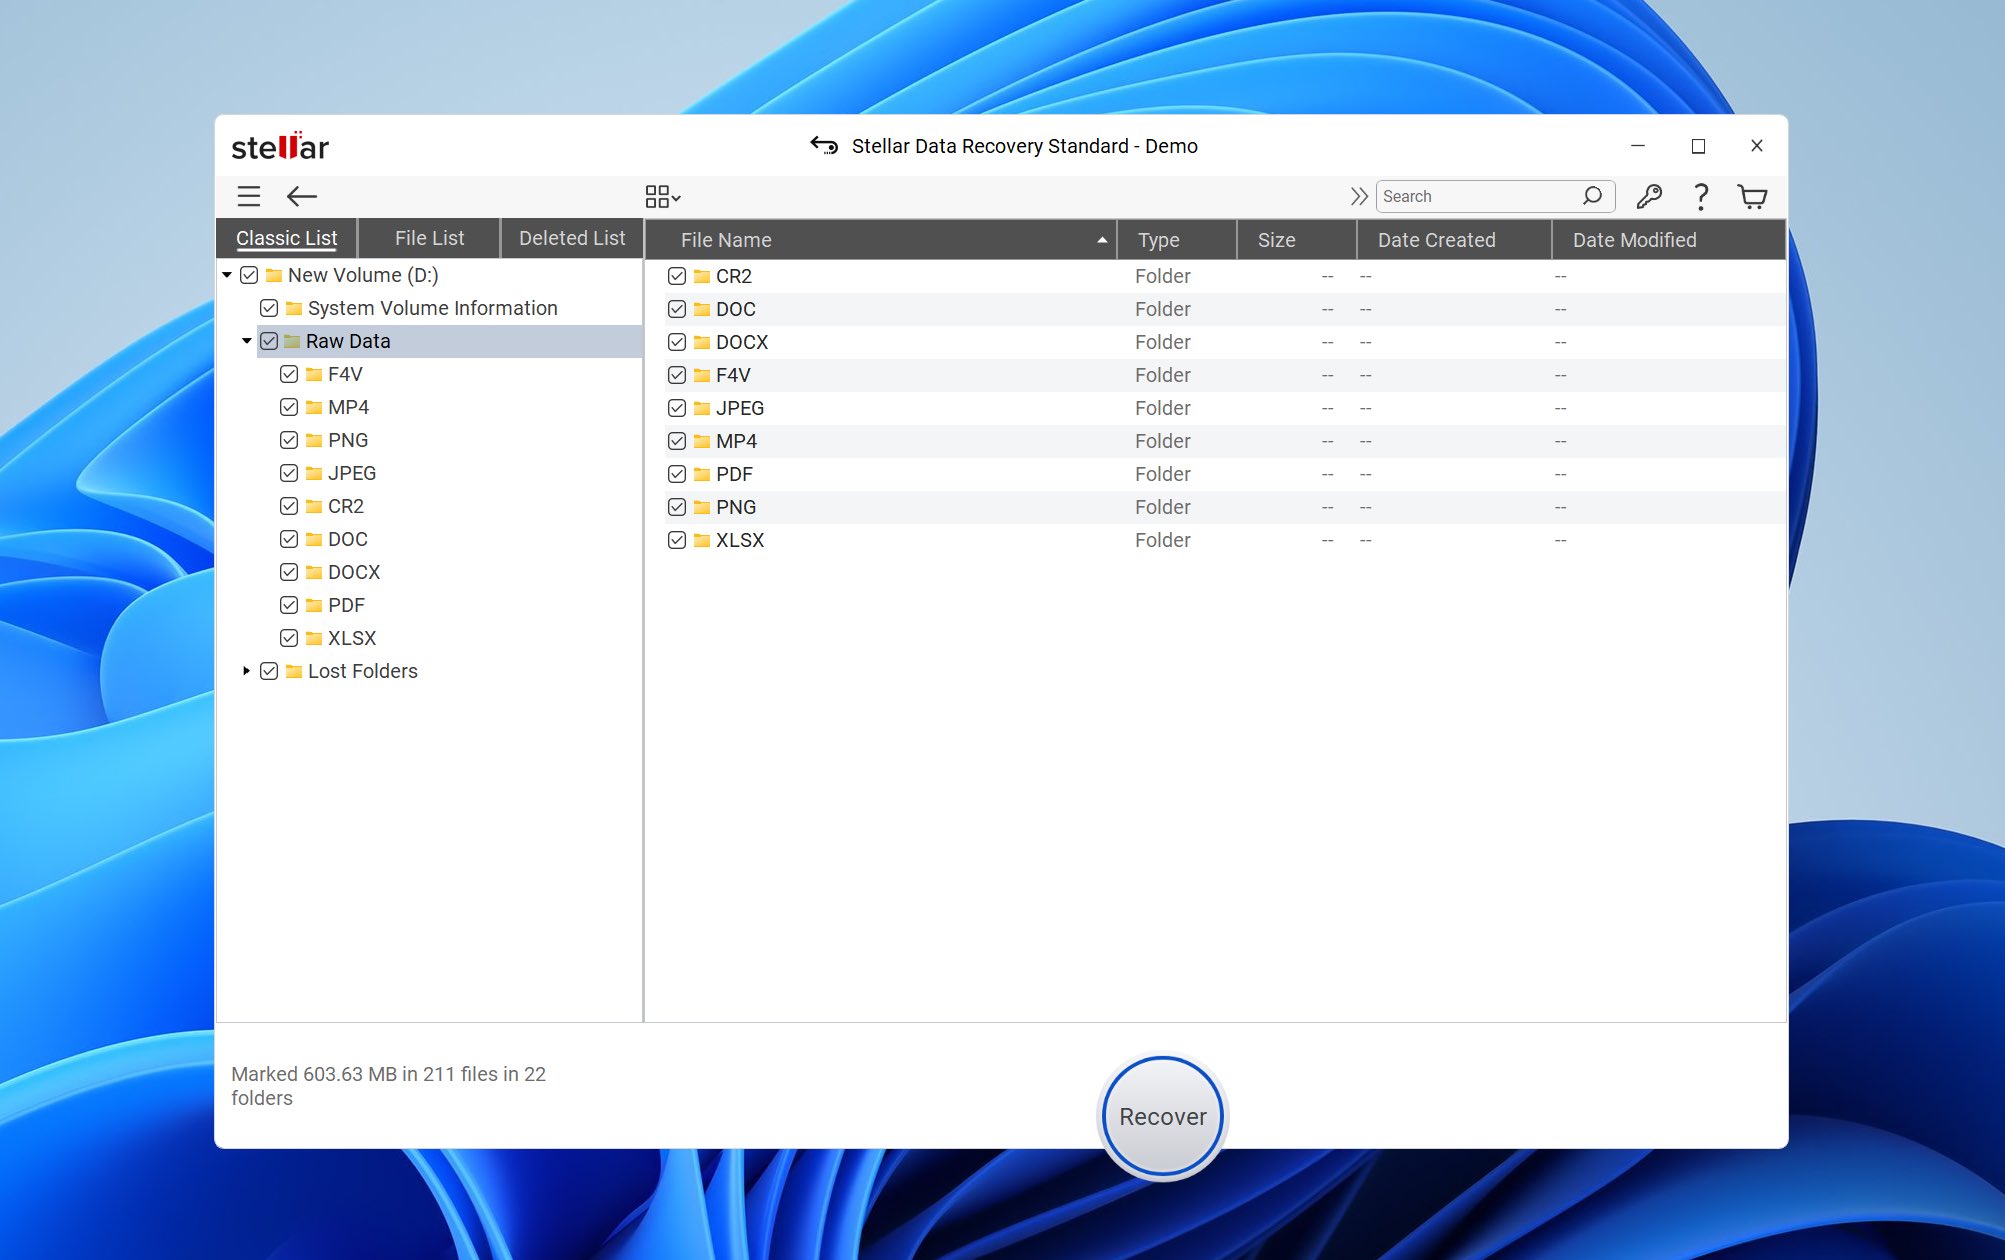Screen dimensions: 2005x1260
Task: Select the CR2 row name in file list
Action: point(734,276)
